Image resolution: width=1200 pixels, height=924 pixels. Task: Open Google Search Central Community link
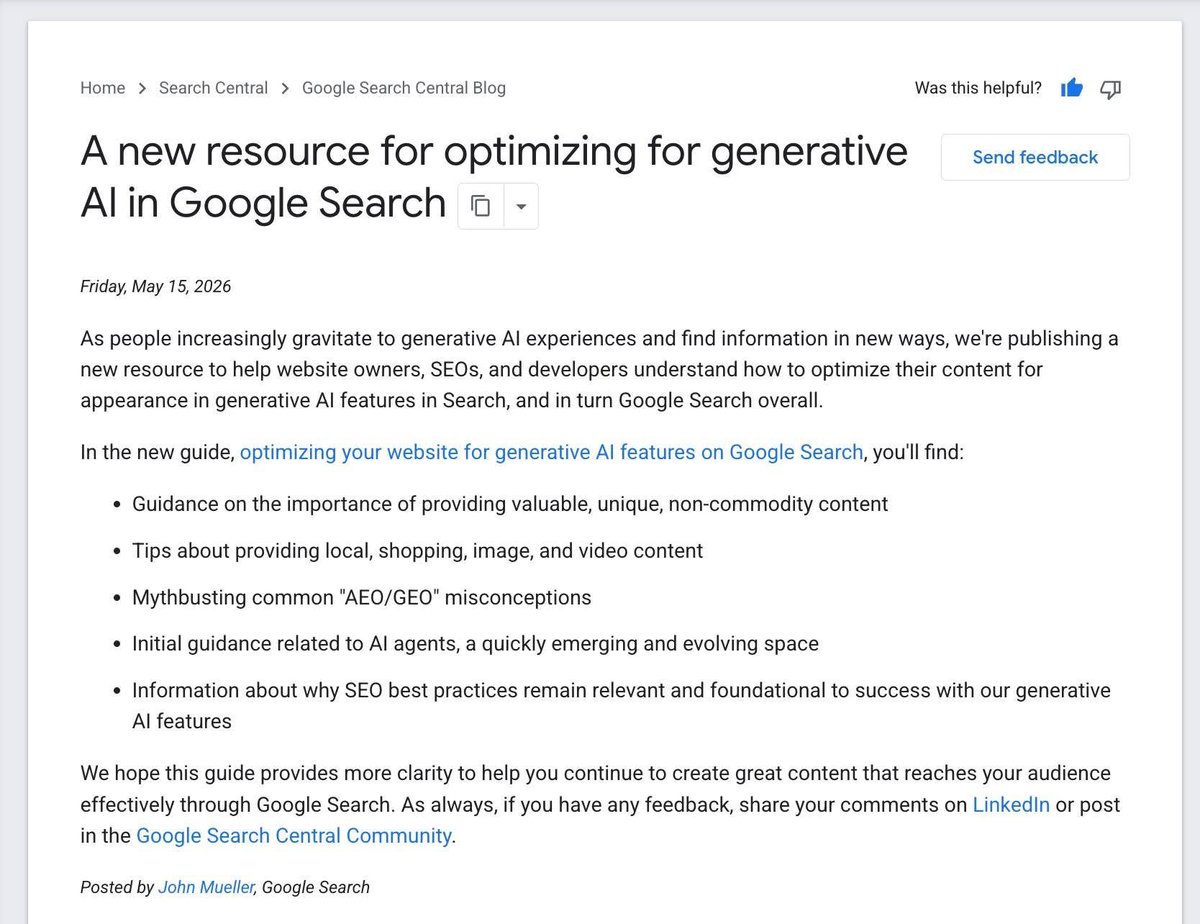coord(294,836)
